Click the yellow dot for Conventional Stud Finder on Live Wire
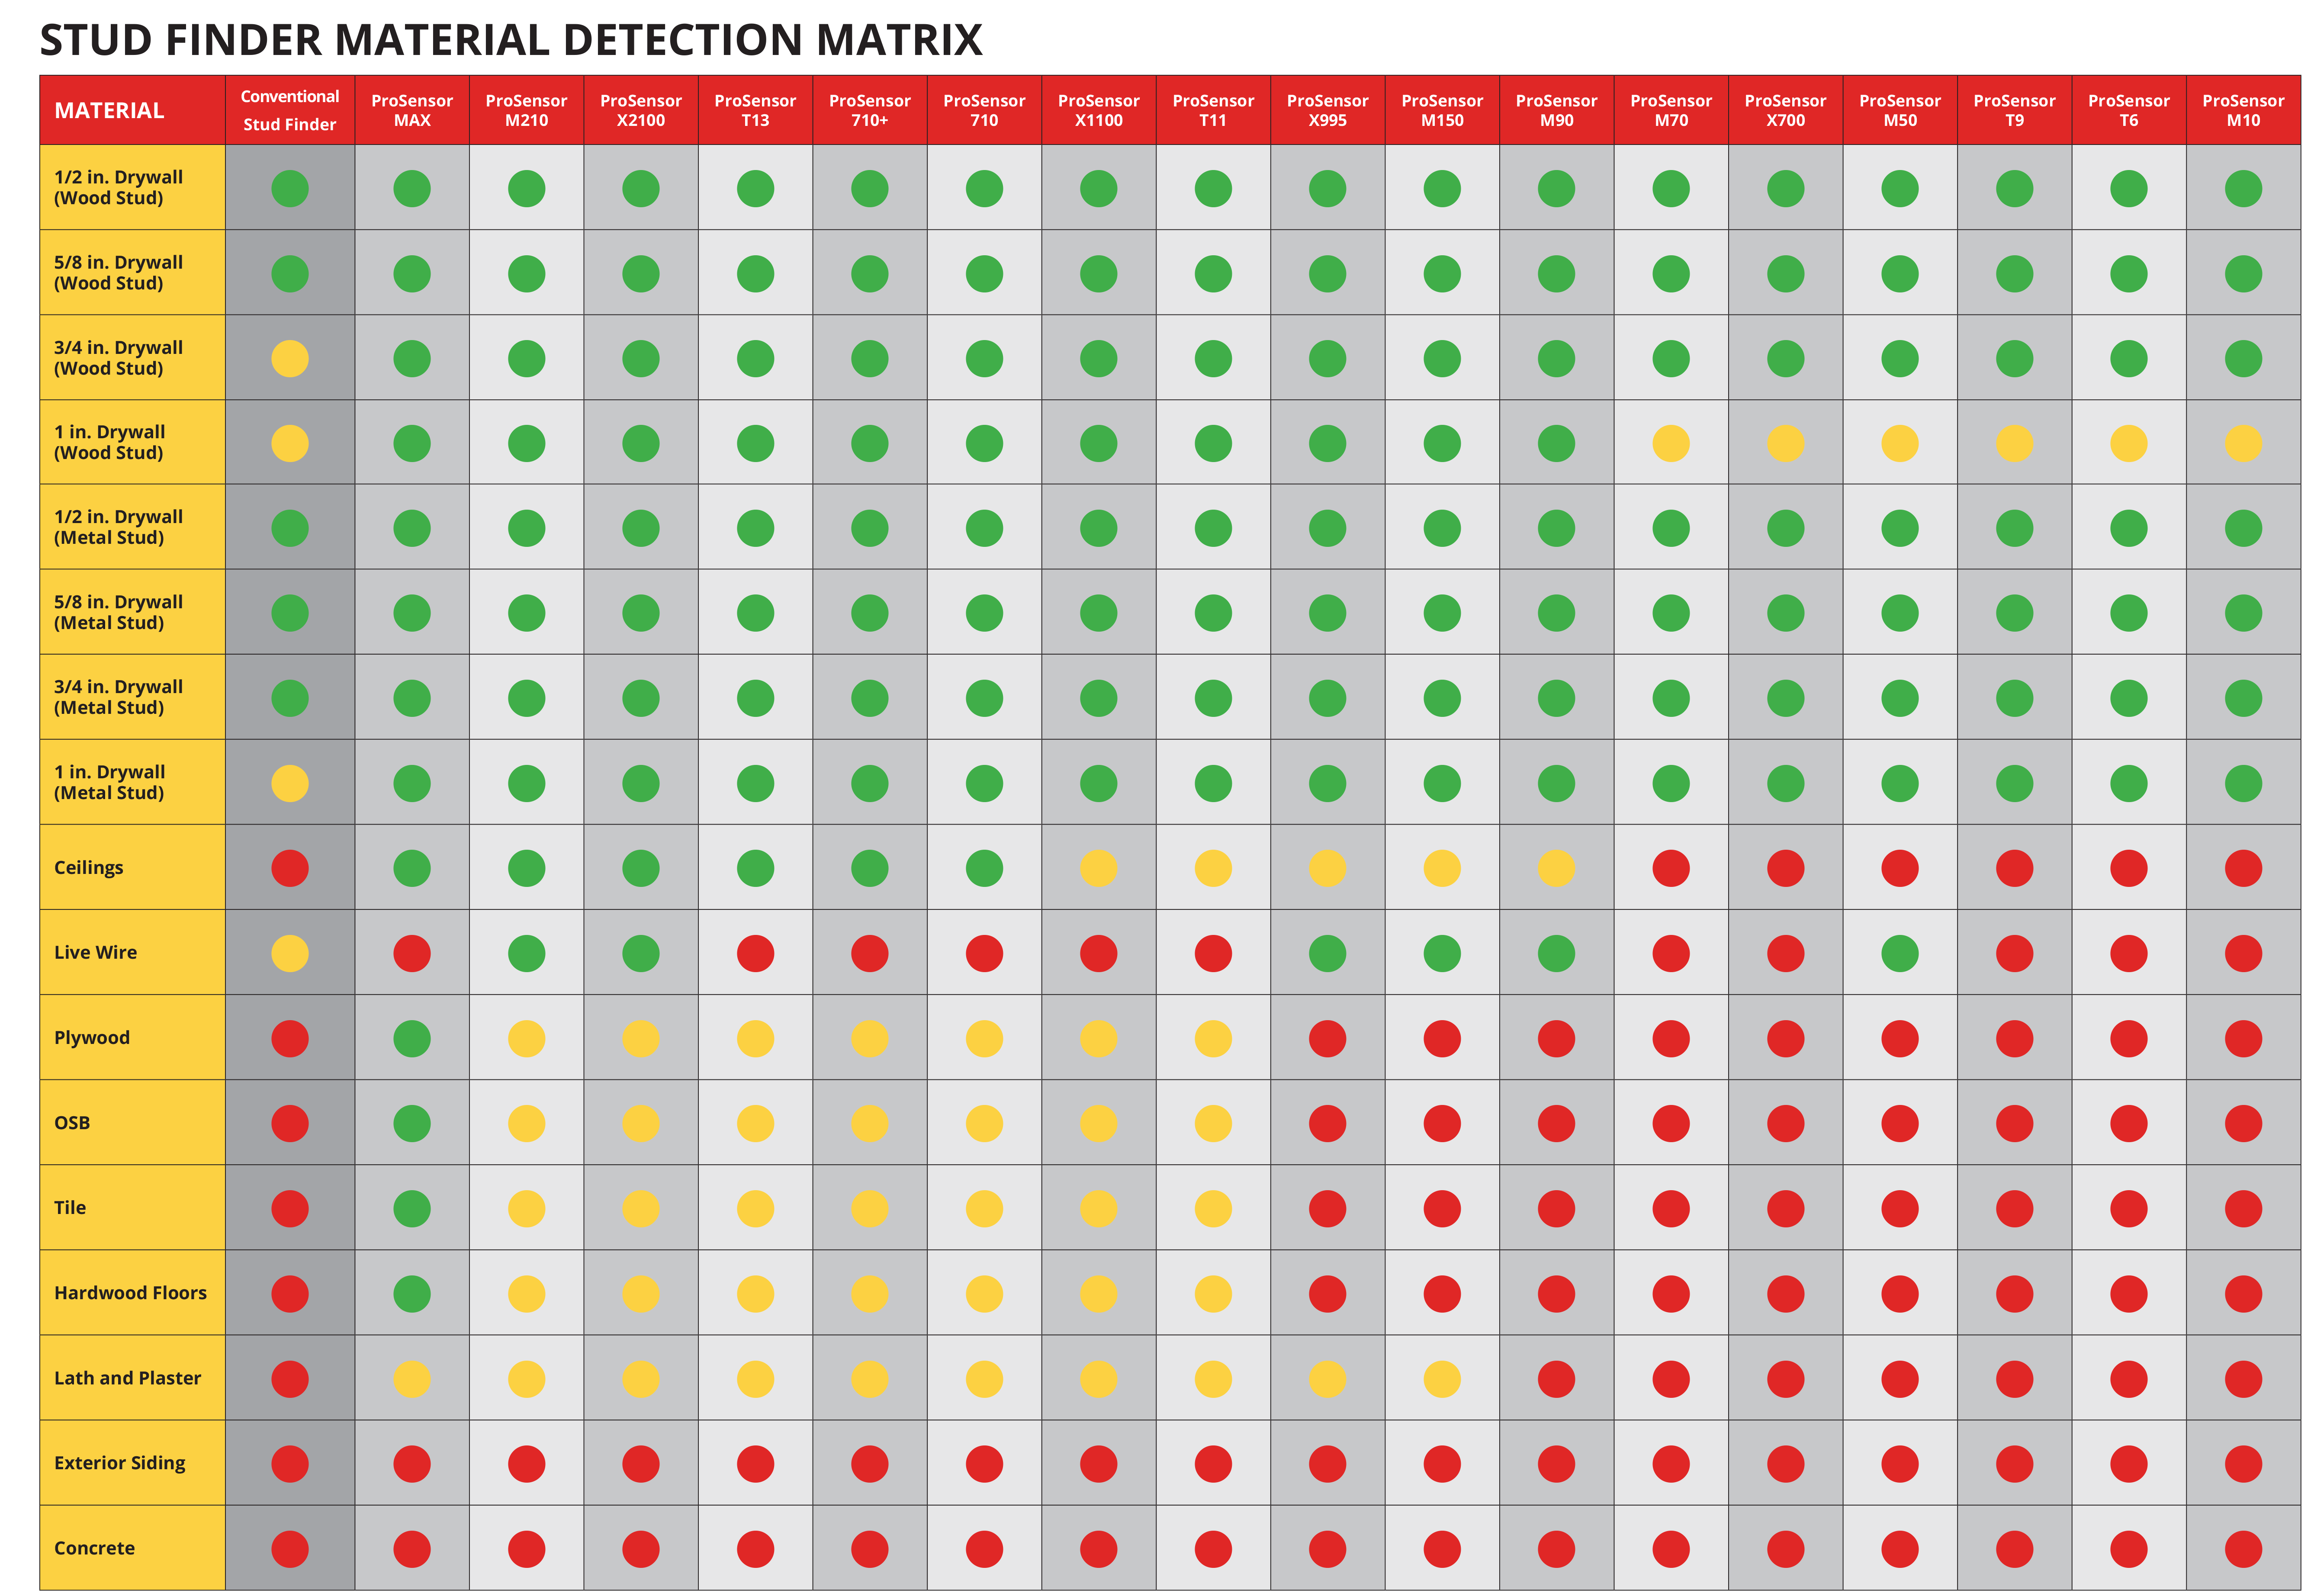2311x1596 pixels. (x=290, y=953)
